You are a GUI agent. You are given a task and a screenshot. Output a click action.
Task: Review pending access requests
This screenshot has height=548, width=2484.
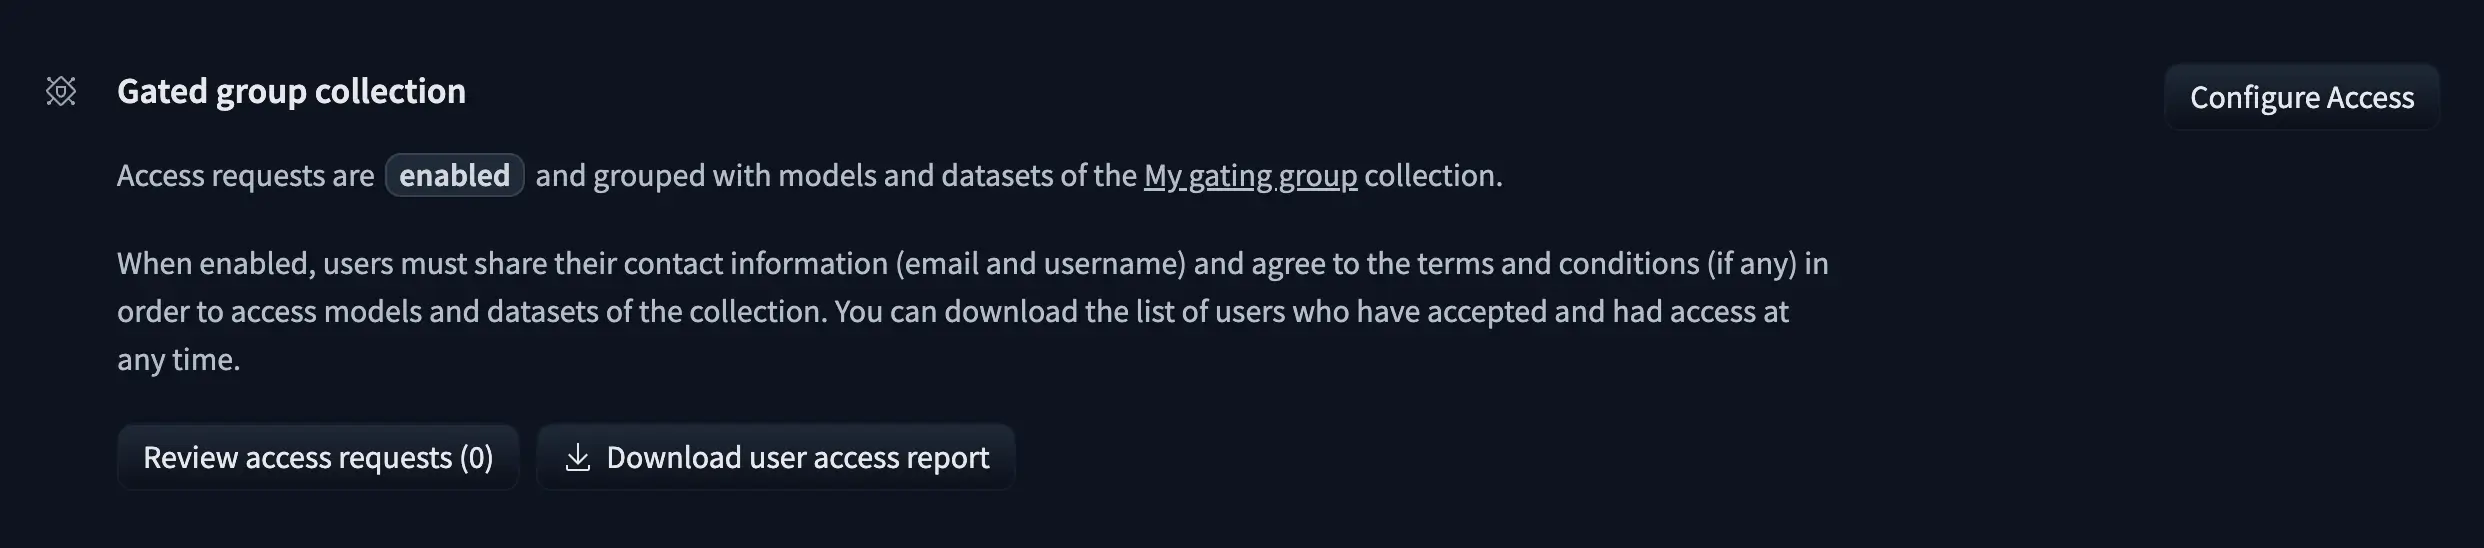pyautogui.click(x=317, y=458)
